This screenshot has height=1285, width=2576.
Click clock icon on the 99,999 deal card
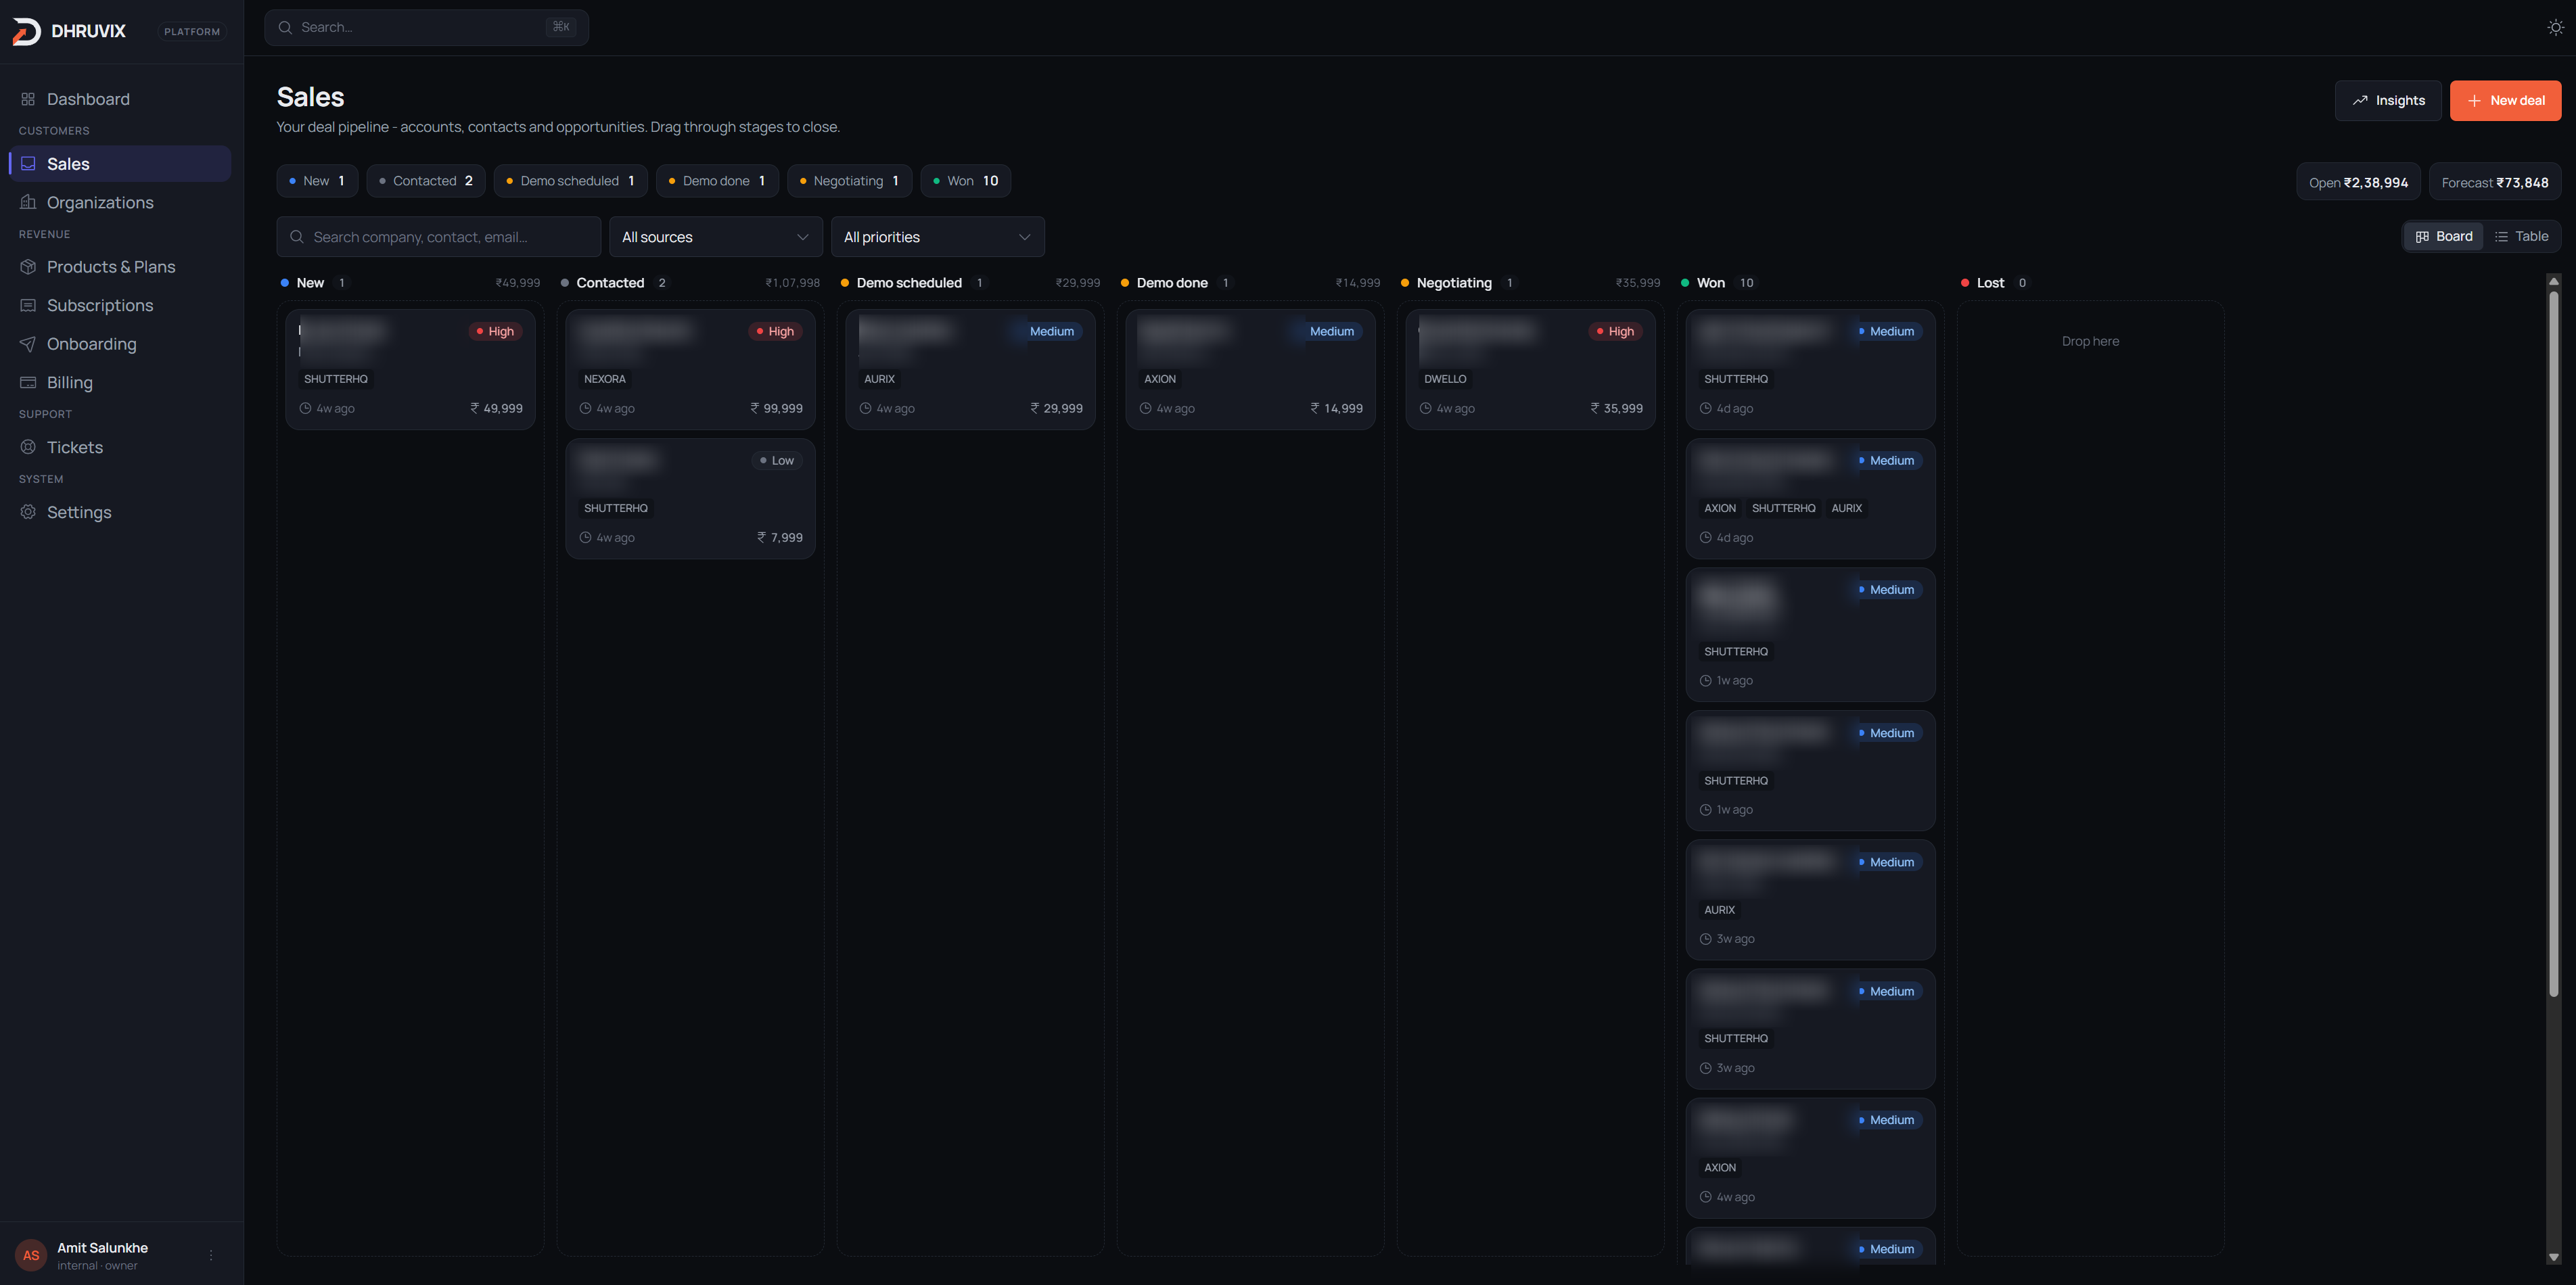585,408
